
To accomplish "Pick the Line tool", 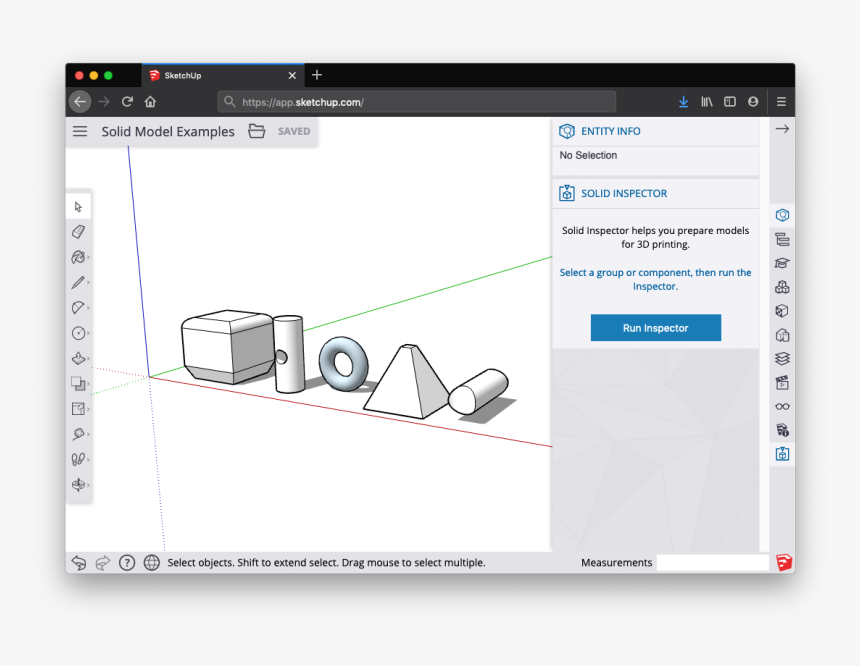I will (x=79, y=282).
